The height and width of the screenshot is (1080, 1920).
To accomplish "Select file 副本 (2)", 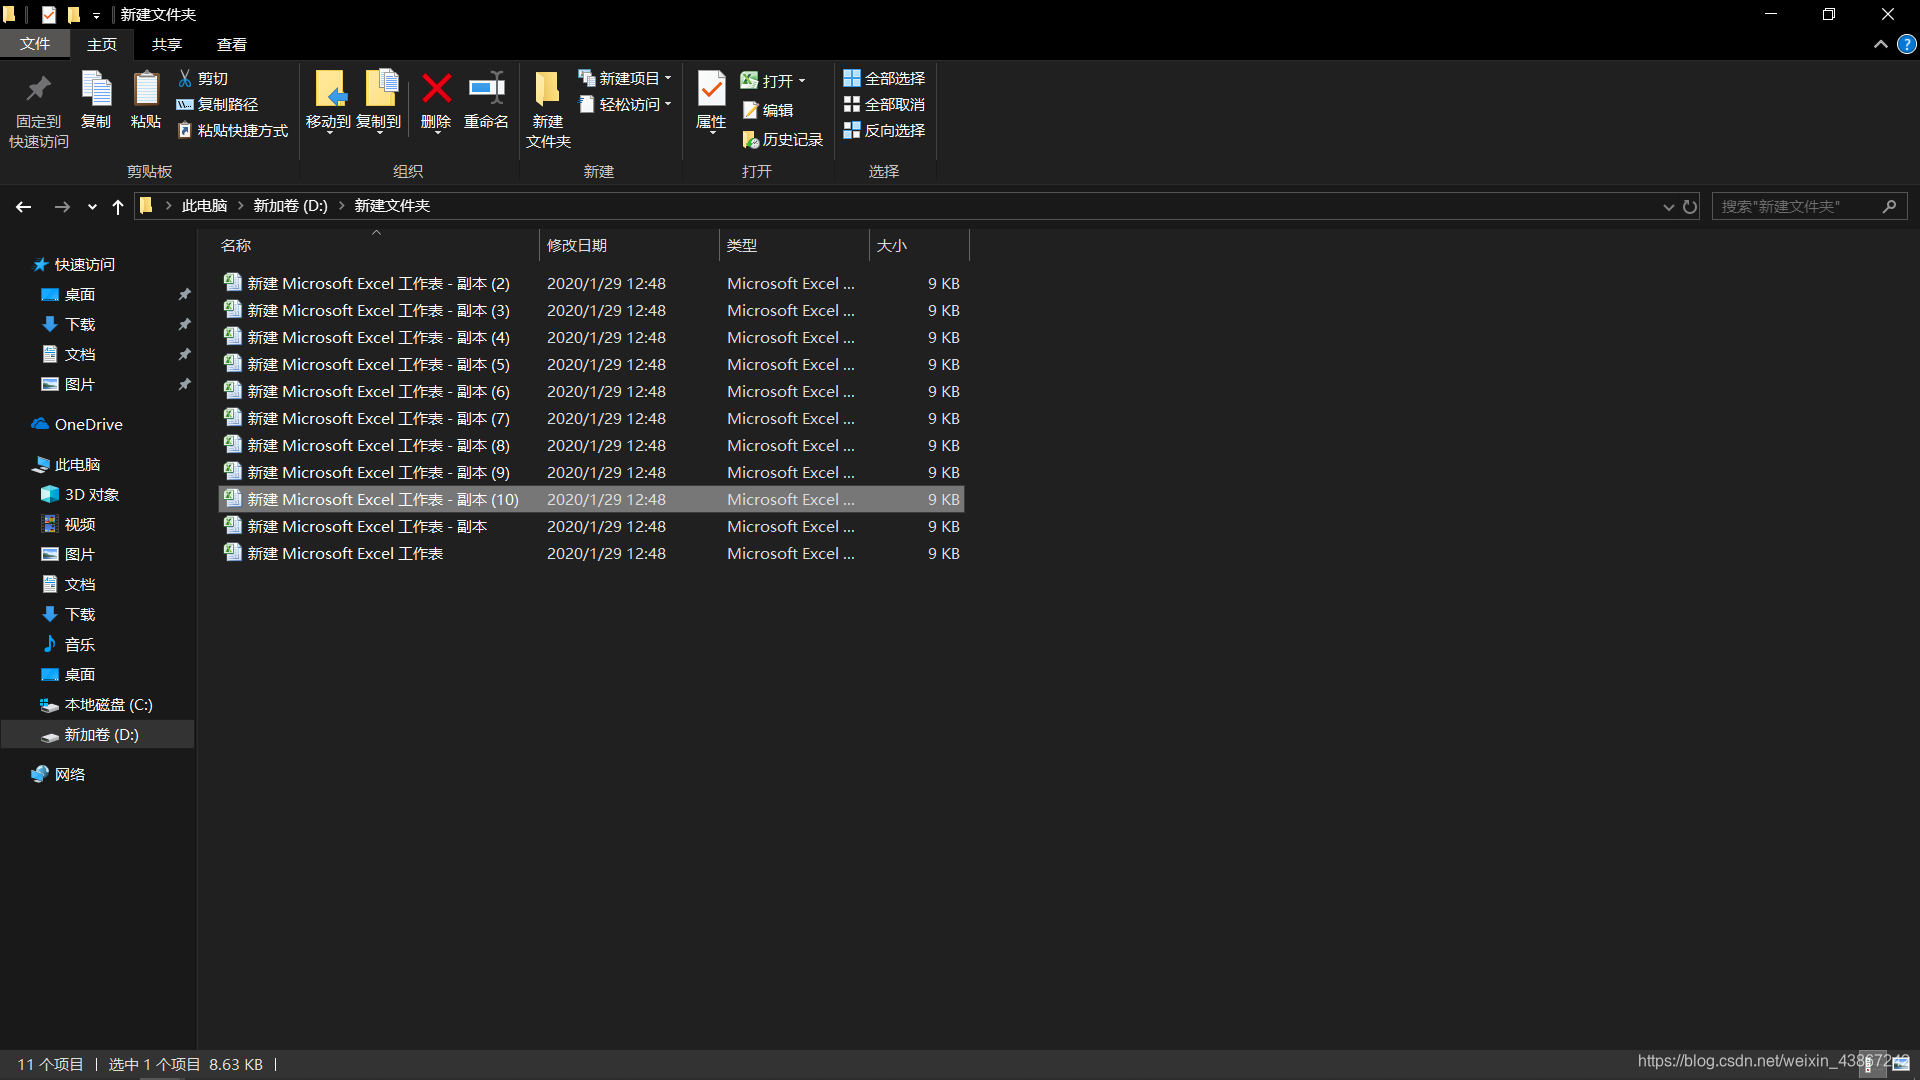I will pyautogui.click(x=591, y=283).
